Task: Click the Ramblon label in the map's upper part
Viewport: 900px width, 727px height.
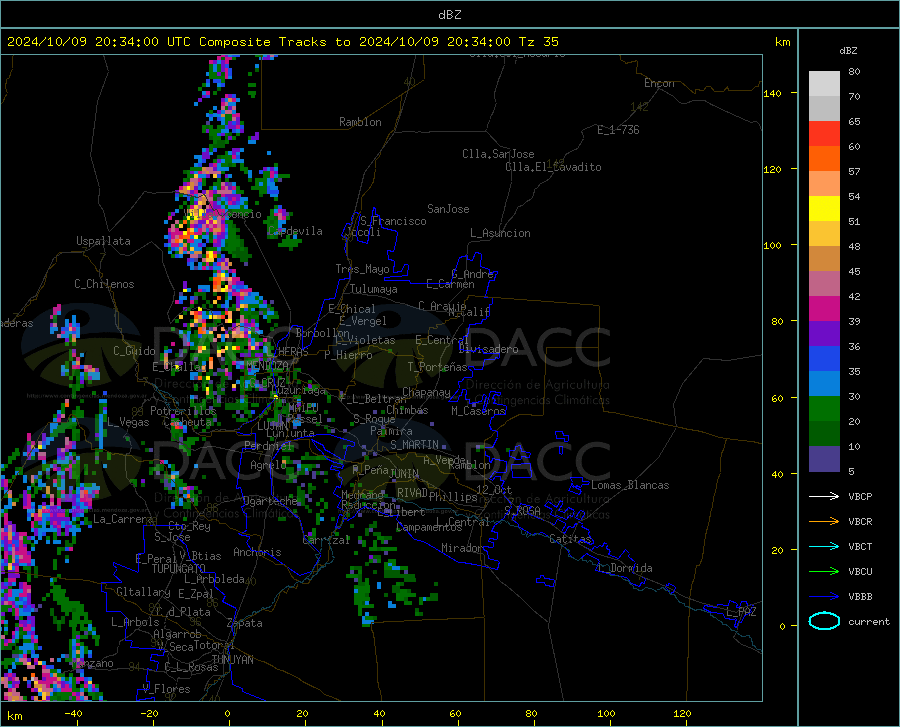Action: pos(360,122)
